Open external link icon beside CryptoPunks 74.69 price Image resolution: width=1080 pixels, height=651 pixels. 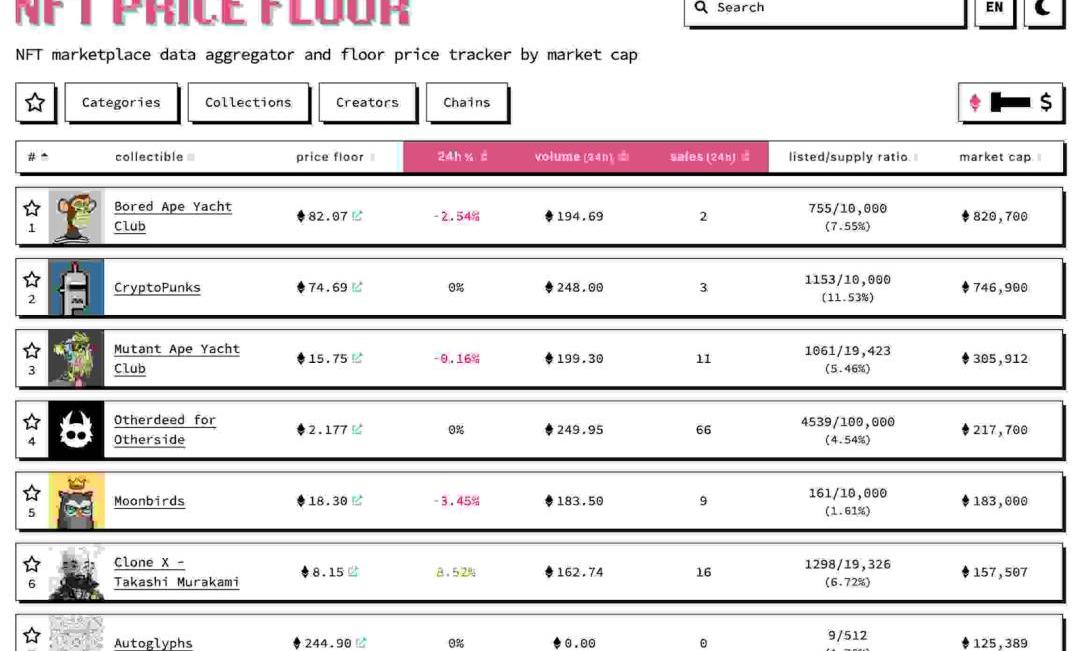click(x=358, y=287)
